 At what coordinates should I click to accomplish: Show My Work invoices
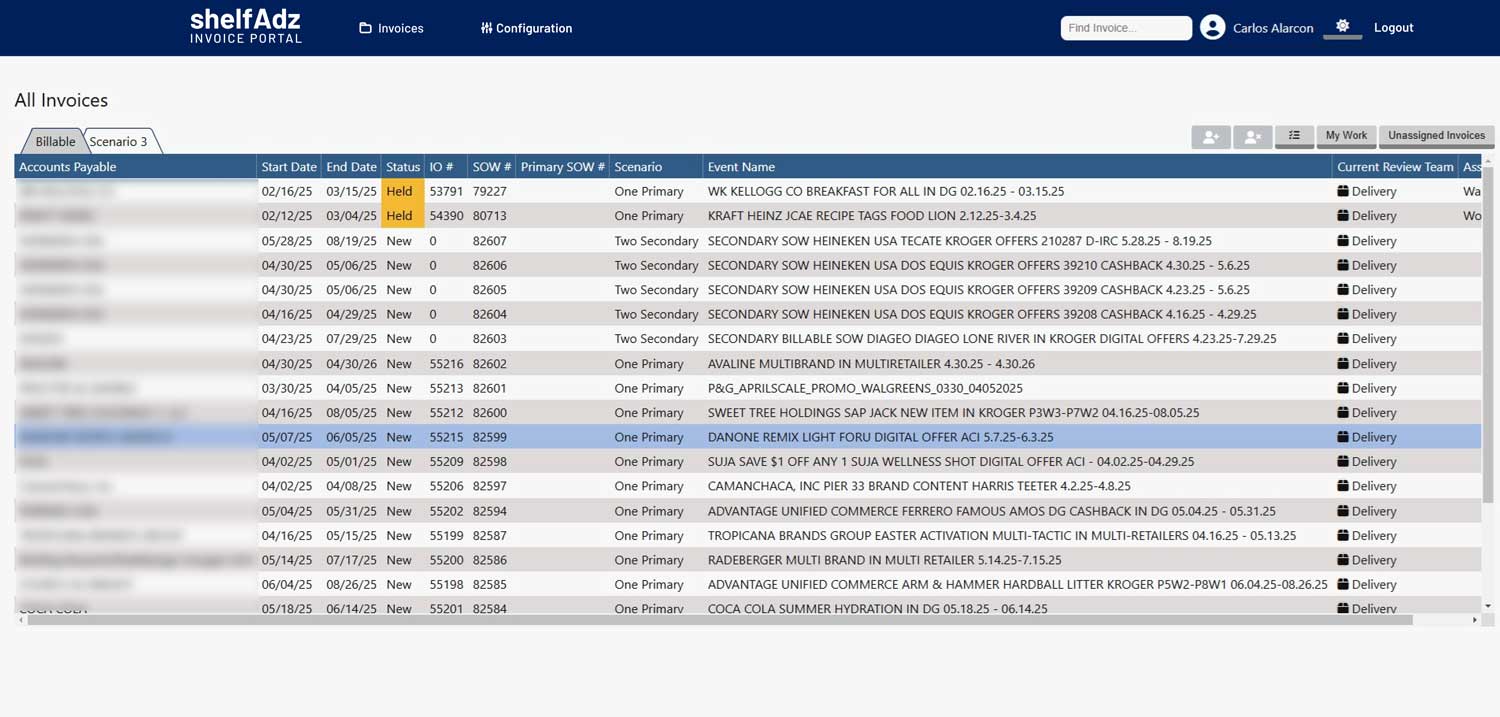click(x=1346, y=135)
